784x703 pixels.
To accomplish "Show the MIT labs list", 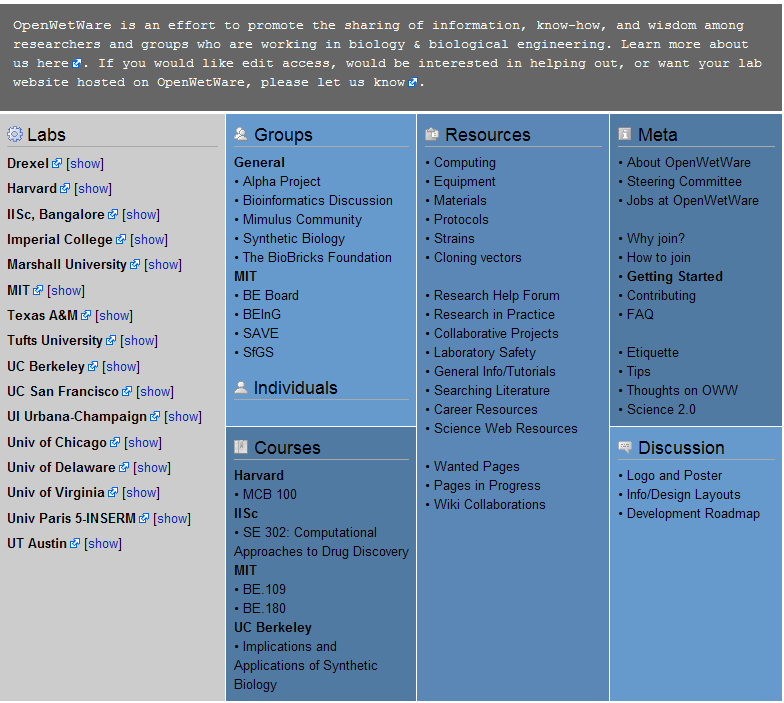I will coord(66,291).
